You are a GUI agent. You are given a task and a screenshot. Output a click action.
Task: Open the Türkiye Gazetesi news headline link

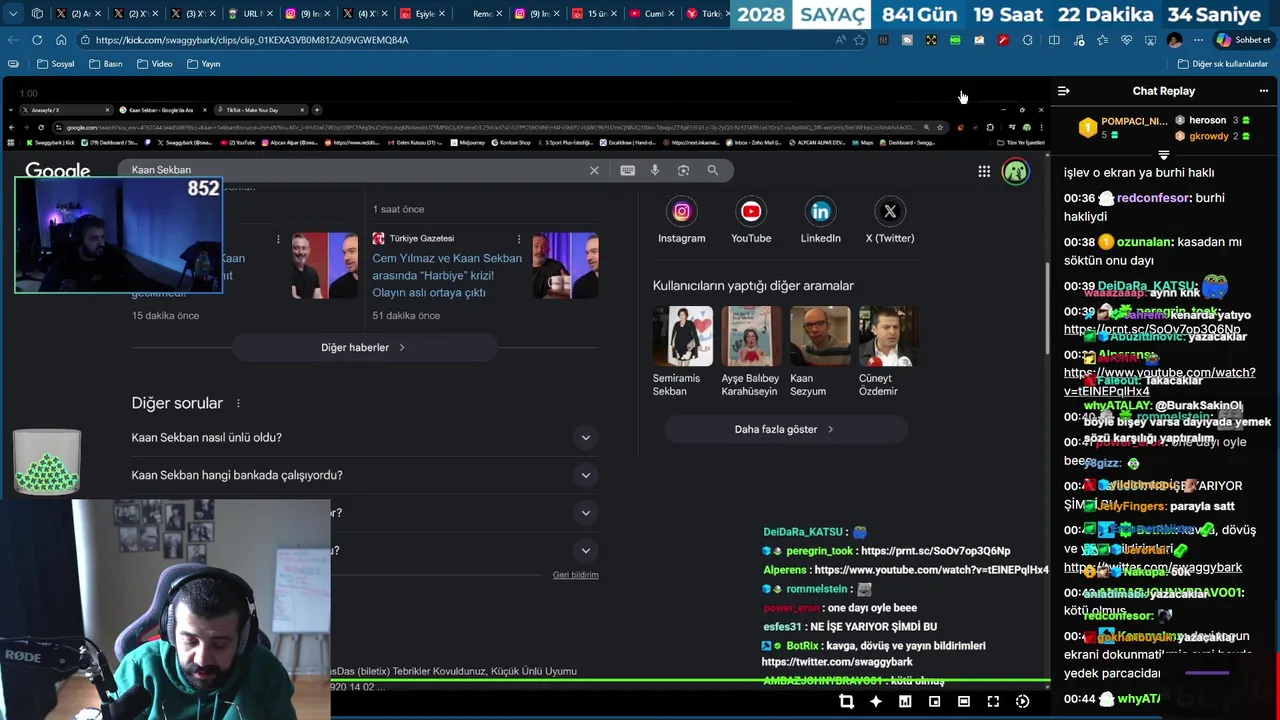[447, 275]
